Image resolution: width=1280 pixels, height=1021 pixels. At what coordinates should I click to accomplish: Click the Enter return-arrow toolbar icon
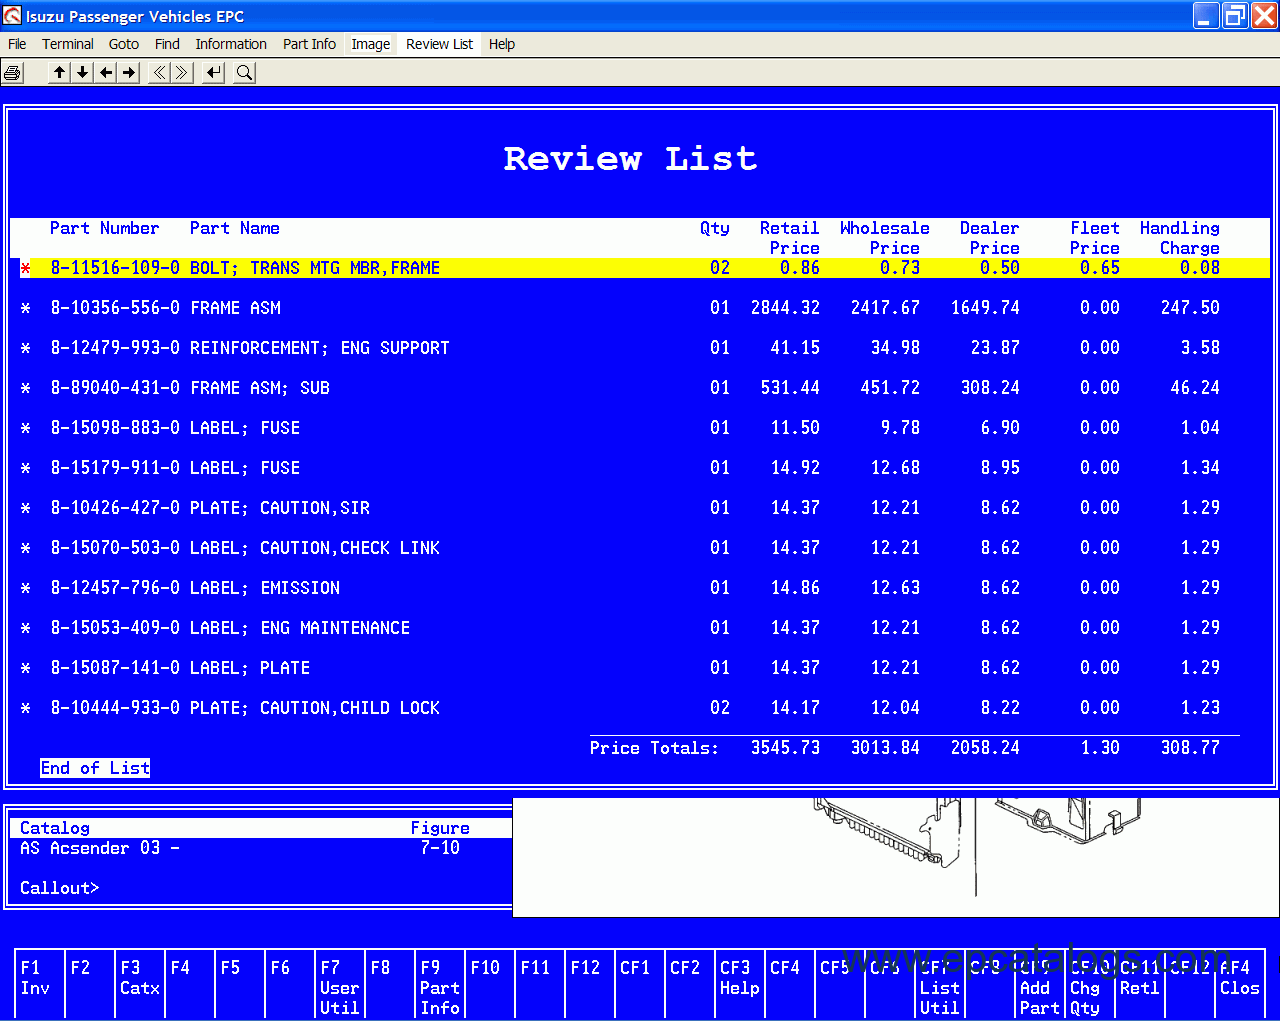click(x=214, y=72)
